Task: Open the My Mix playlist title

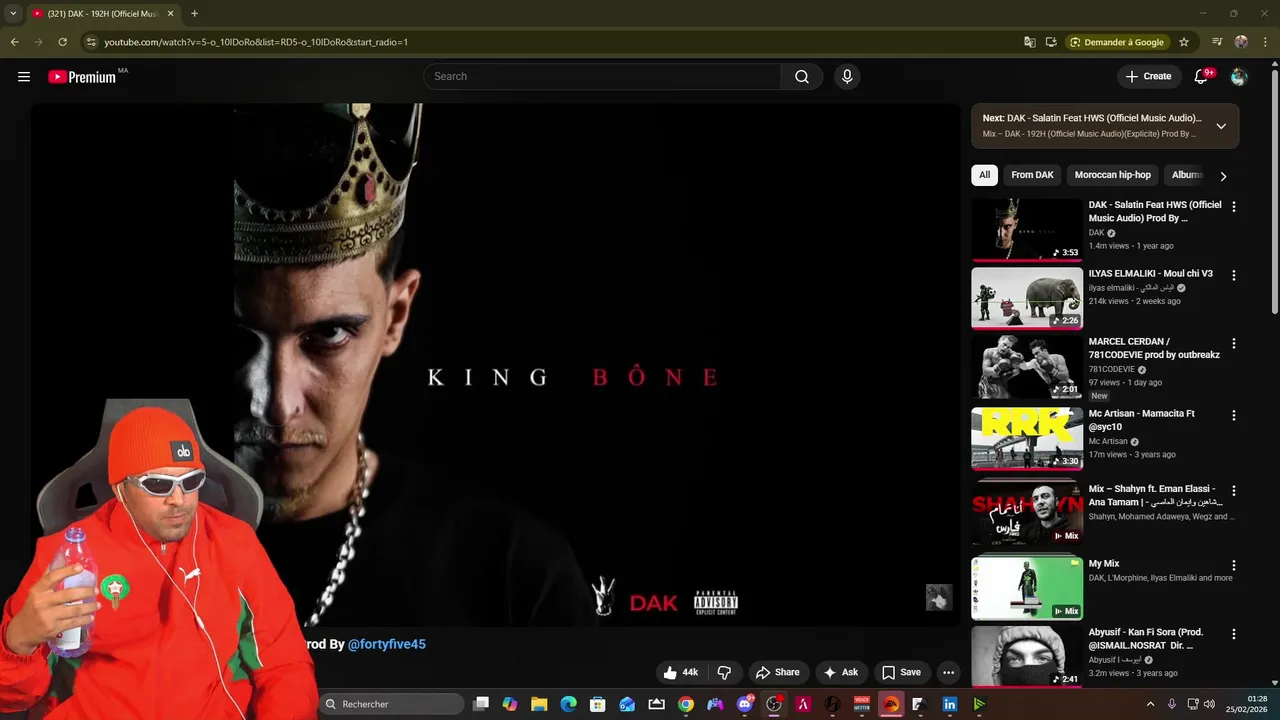Action: pyautogui.click(x=1104, y=564)
